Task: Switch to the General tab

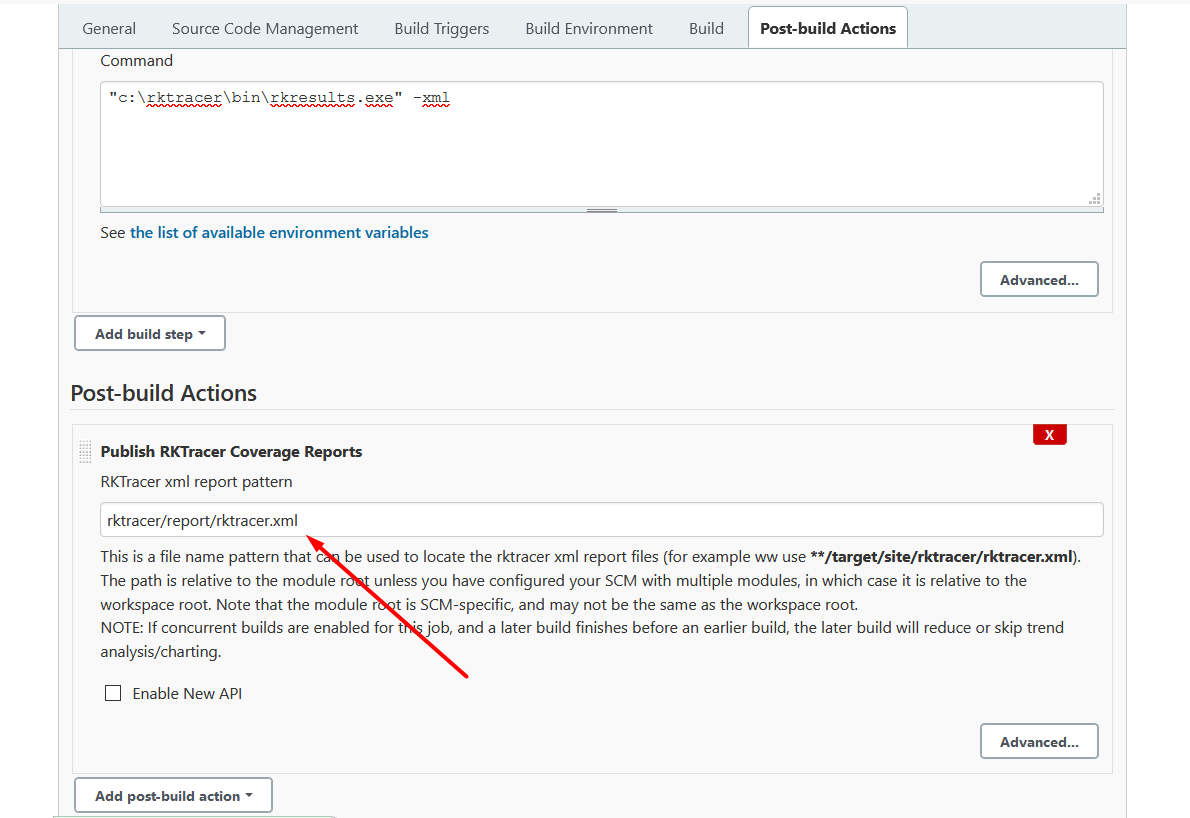Action: (x=109, y=28)
